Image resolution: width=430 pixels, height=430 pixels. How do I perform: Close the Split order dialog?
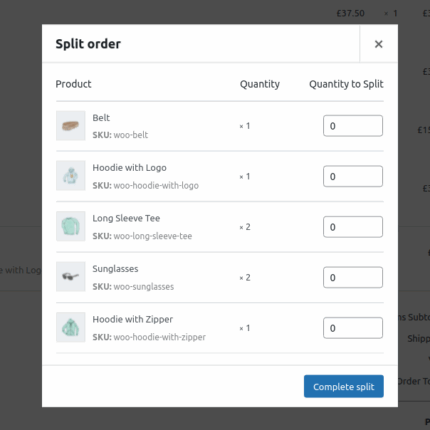pos(378,44)
